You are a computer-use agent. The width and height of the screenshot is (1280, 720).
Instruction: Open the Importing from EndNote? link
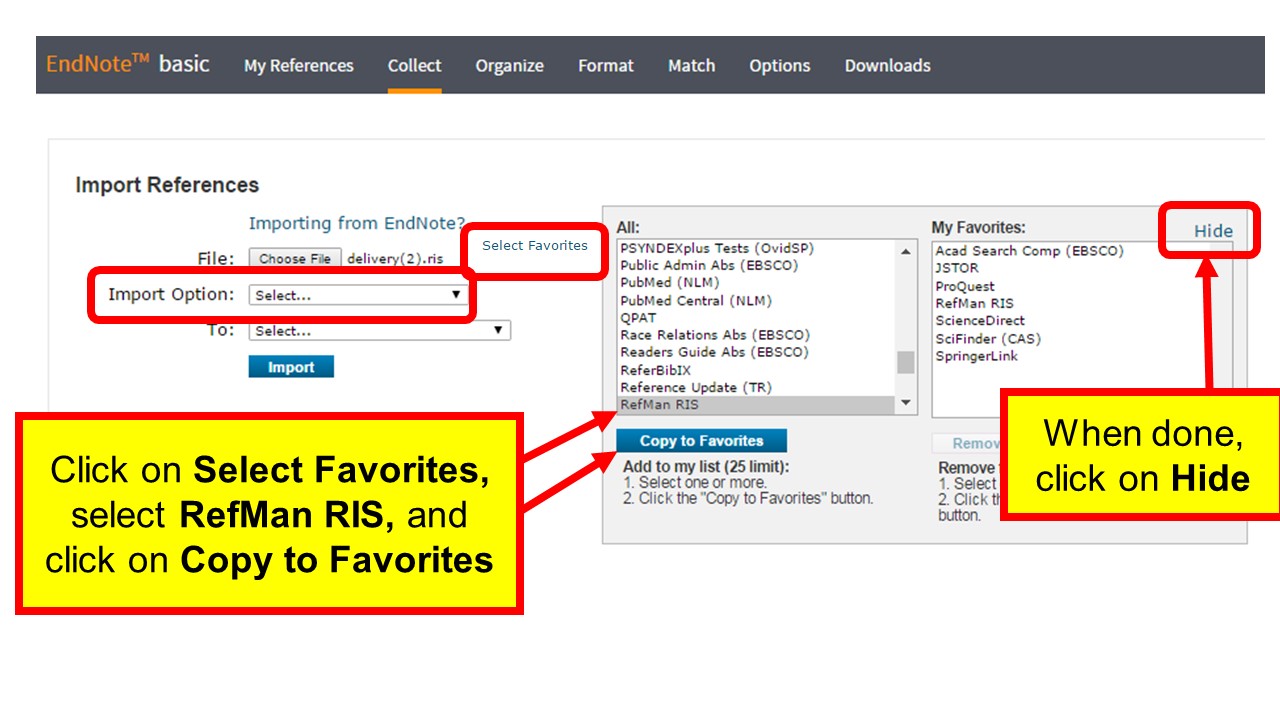357,223
